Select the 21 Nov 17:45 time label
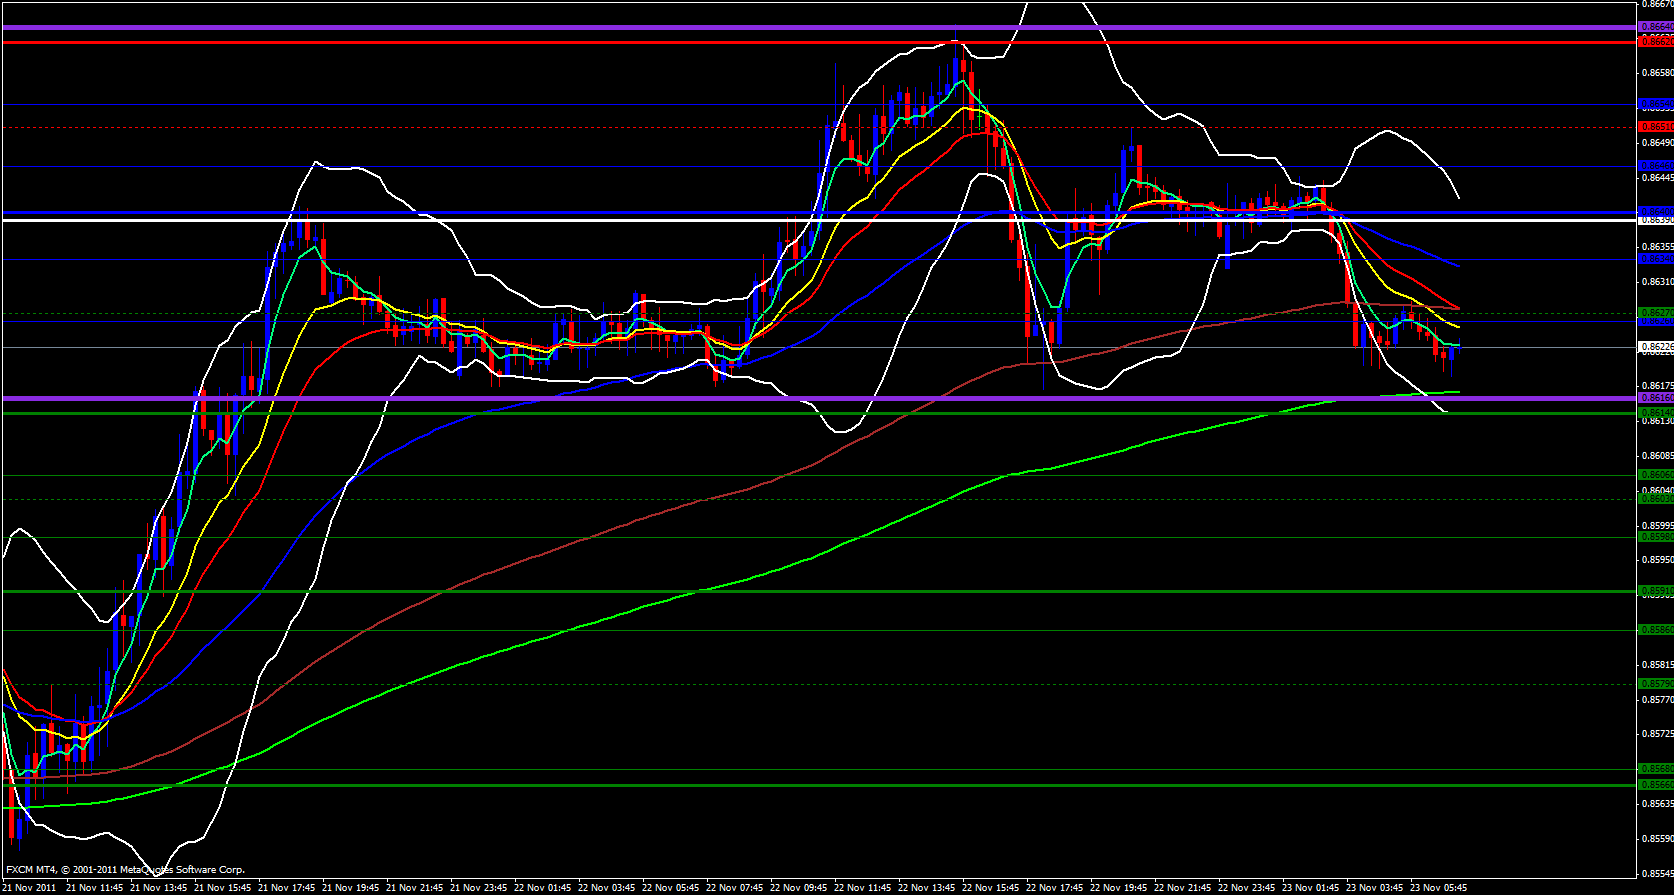This screenshot has width=1674, height=895. coord(288,887)
